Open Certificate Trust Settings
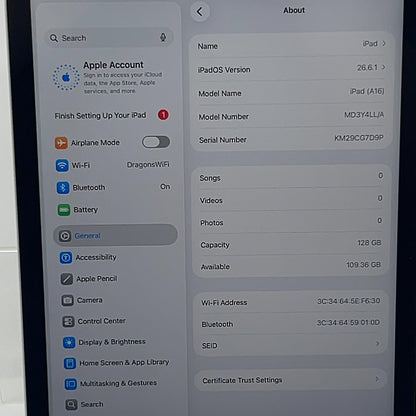 click(290, 380)
